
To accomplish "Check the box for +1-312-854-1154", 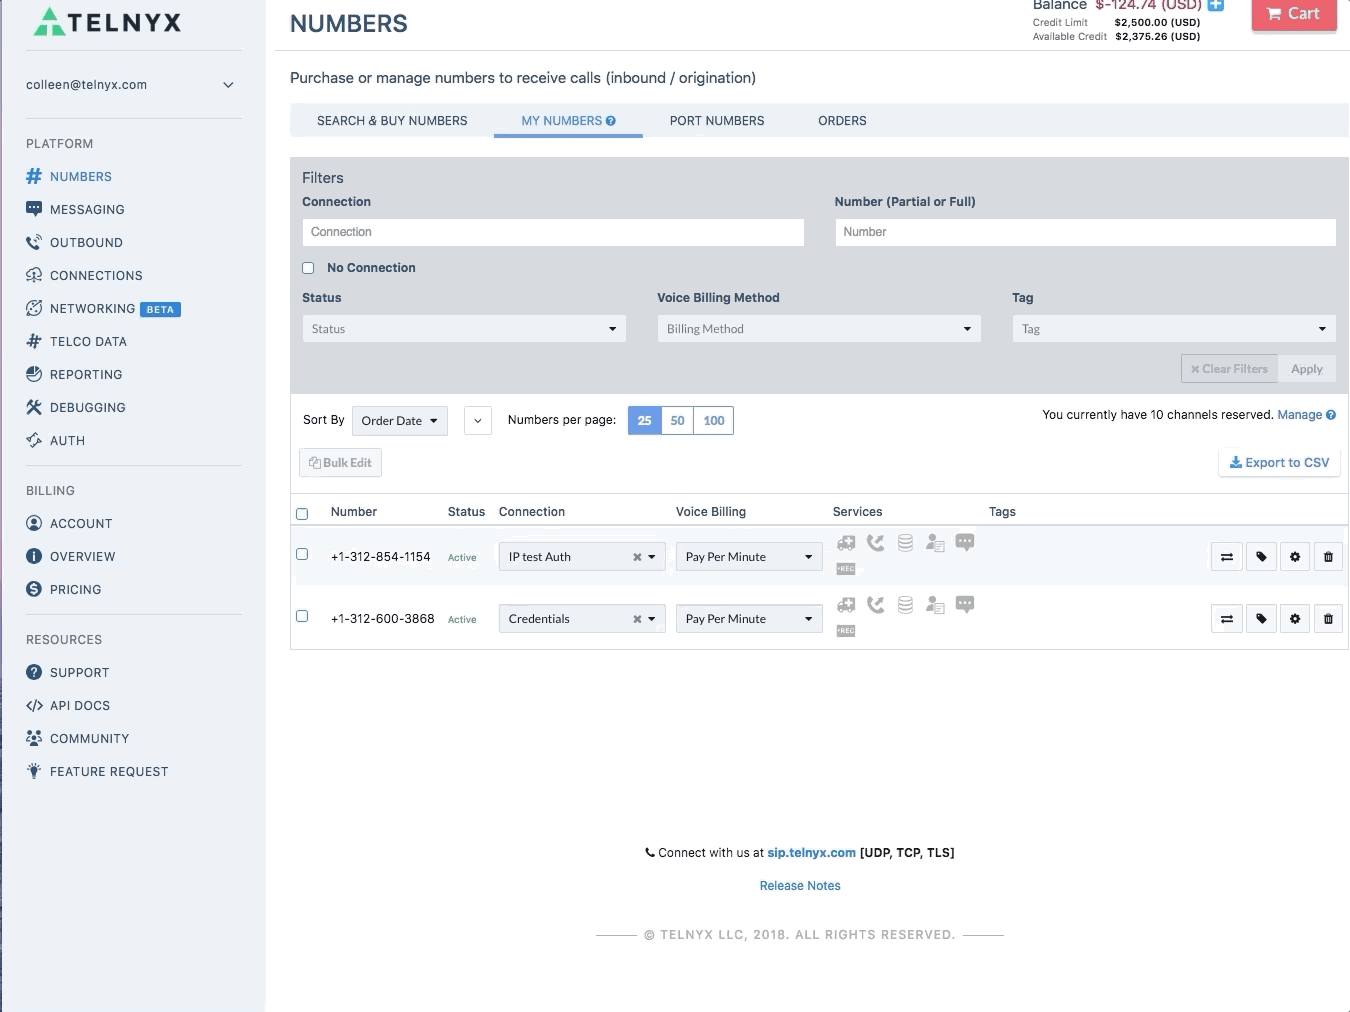I will click(302, 554).
